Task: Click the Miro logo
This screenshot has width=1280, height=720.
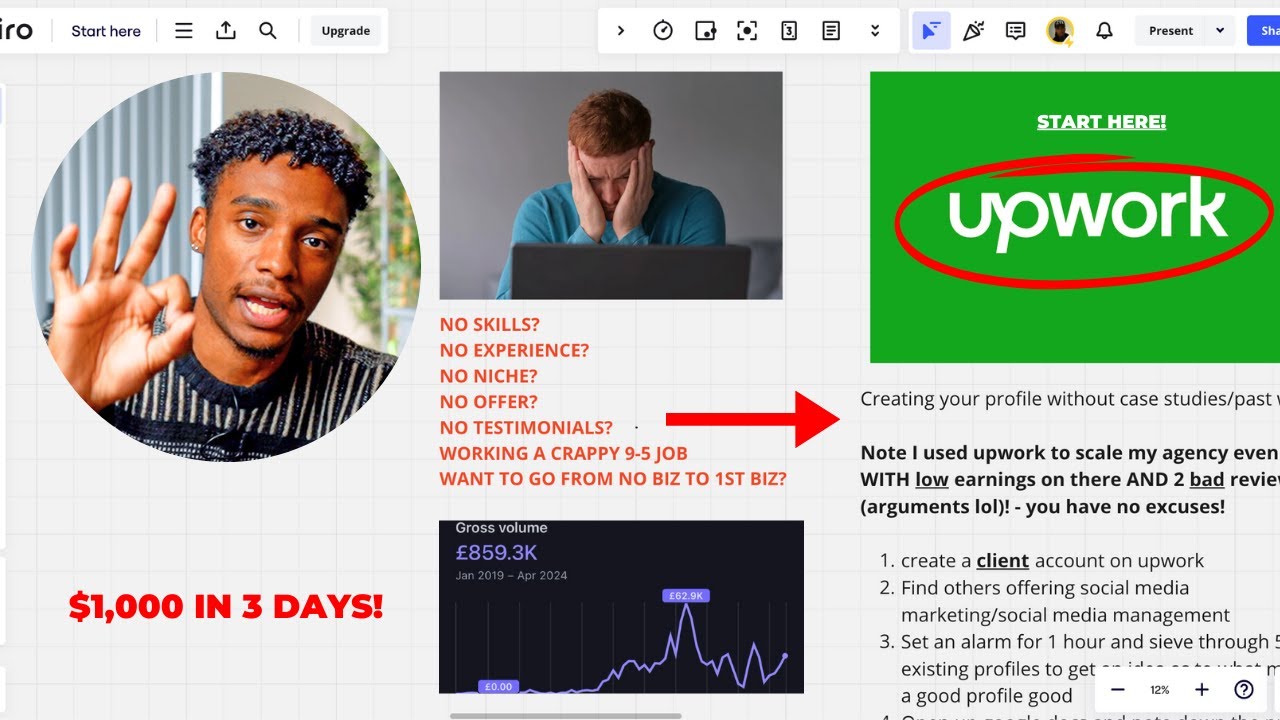Action: (15, 31)
